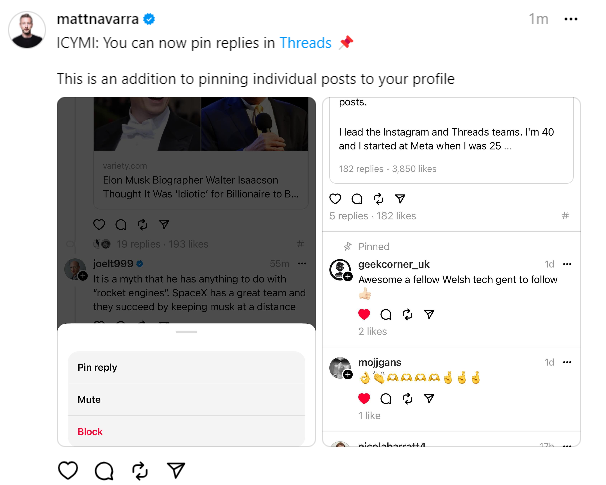Like the mattnavarra post with heart icon
The width and height of the screenshot is (606, 485).
coord(68,470)
